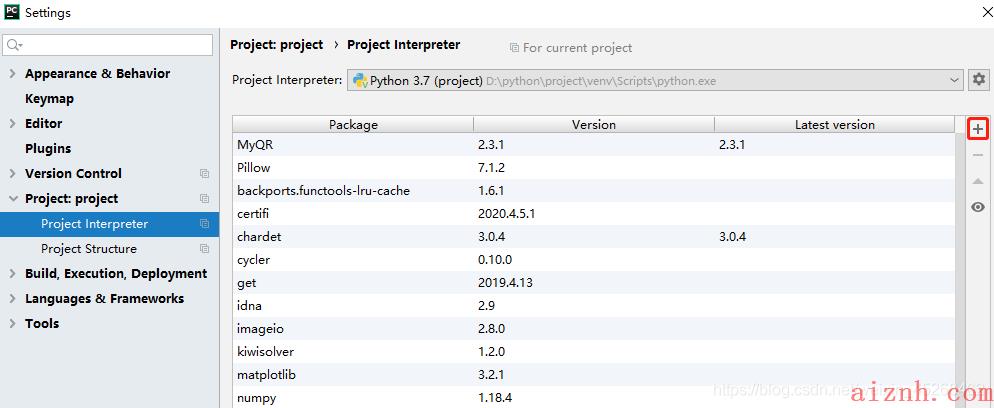The image size is (994, 408).
Task: Click latest version 2.3.1 for MyQR
Action: pos(732,144)
